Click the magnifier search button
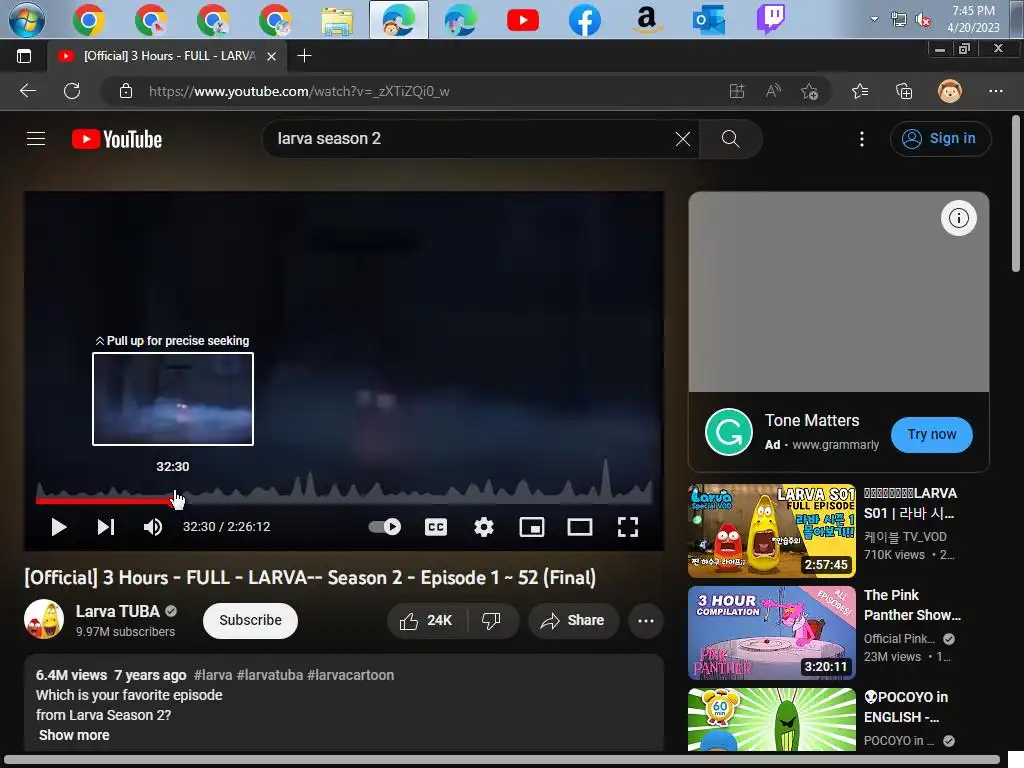 point(730,138)
